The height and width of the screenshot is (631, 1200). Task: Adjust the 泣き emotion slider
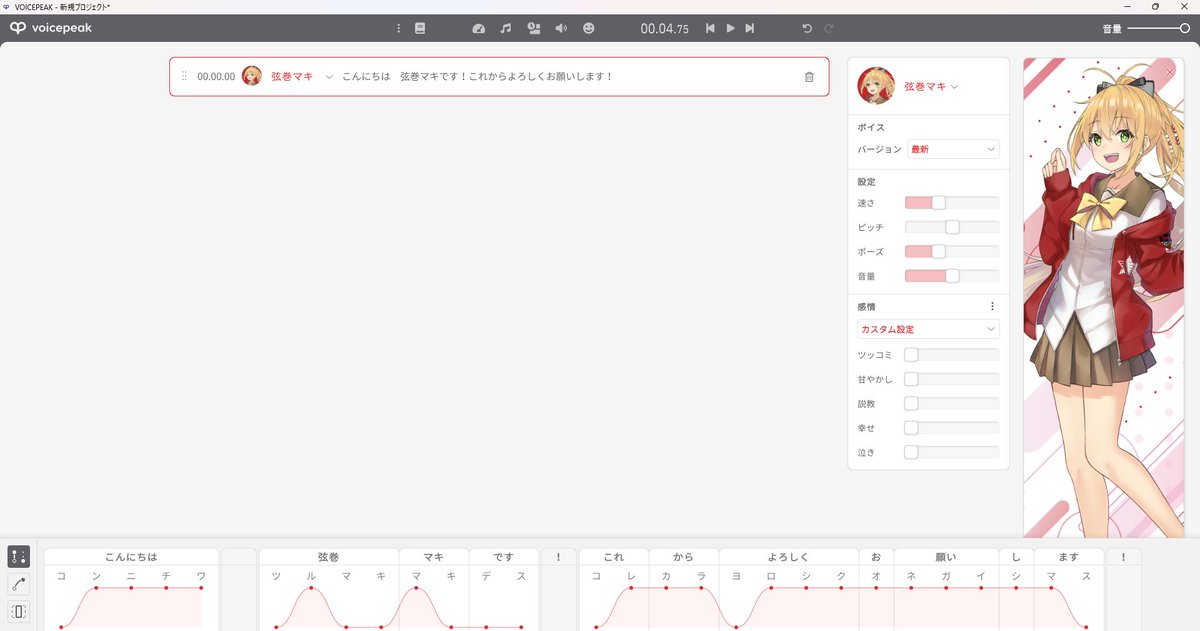pyautogui.click(x=951, y=452)
